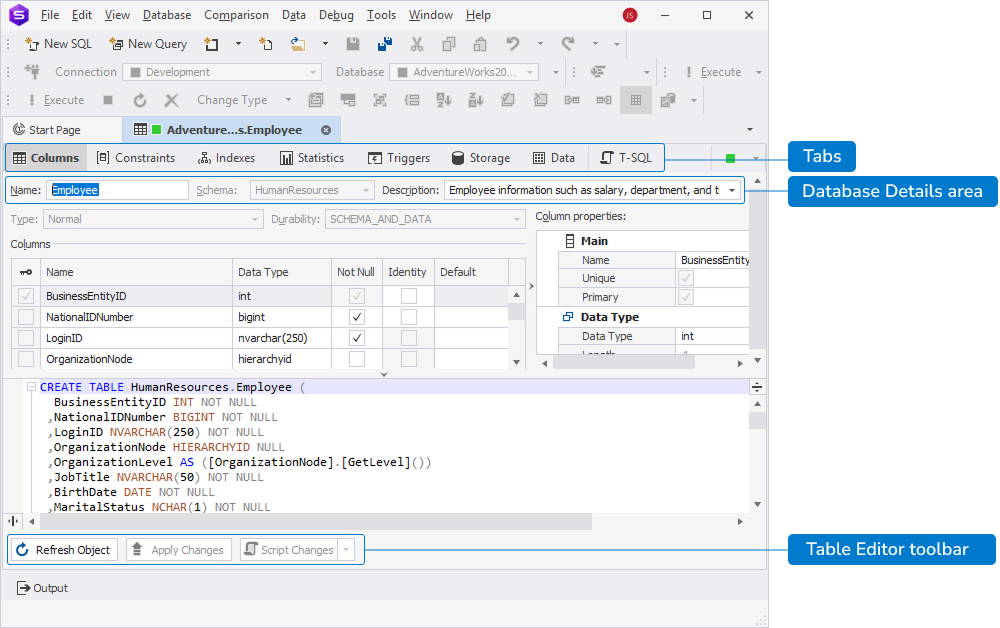Click the table Name input field
Screen dimensions: 1000x628
point(117,190)
